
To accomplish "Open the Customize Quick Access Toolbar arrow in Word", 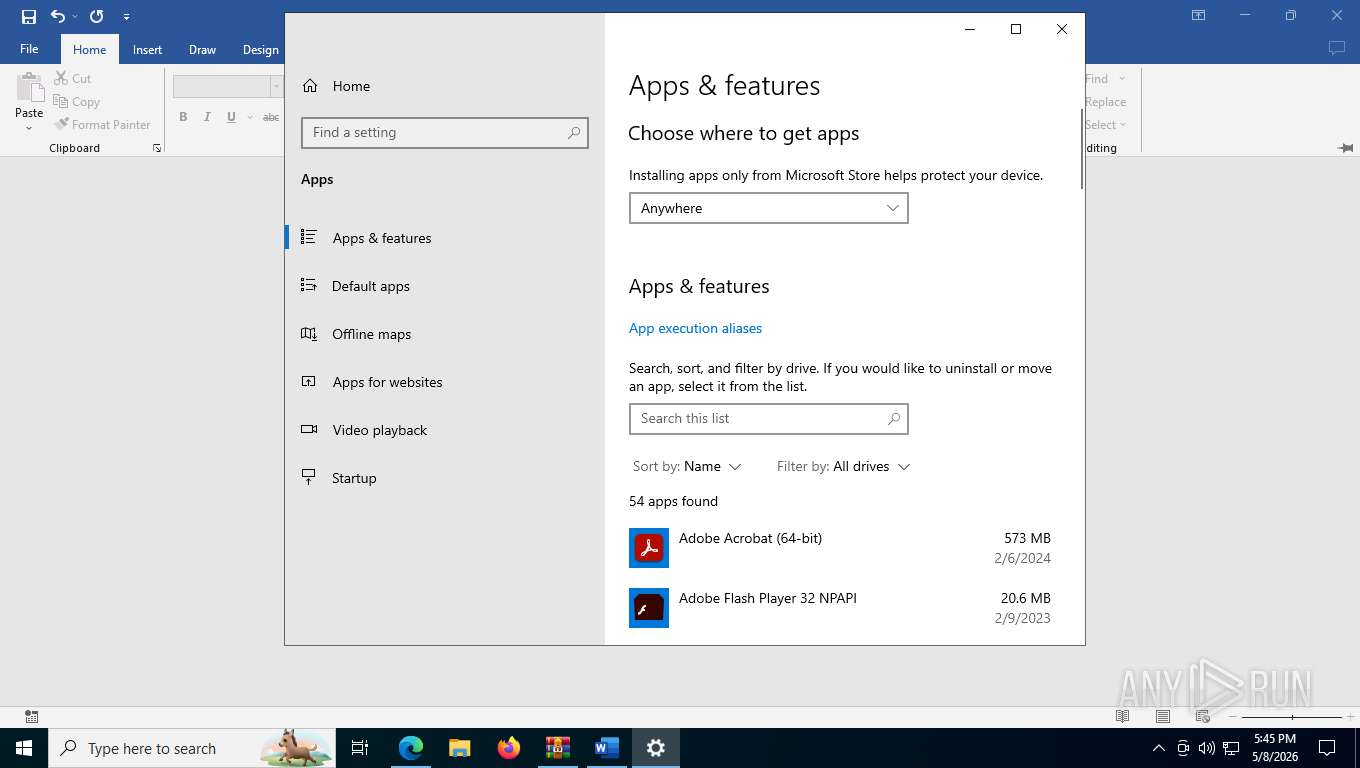I will 126,17.
